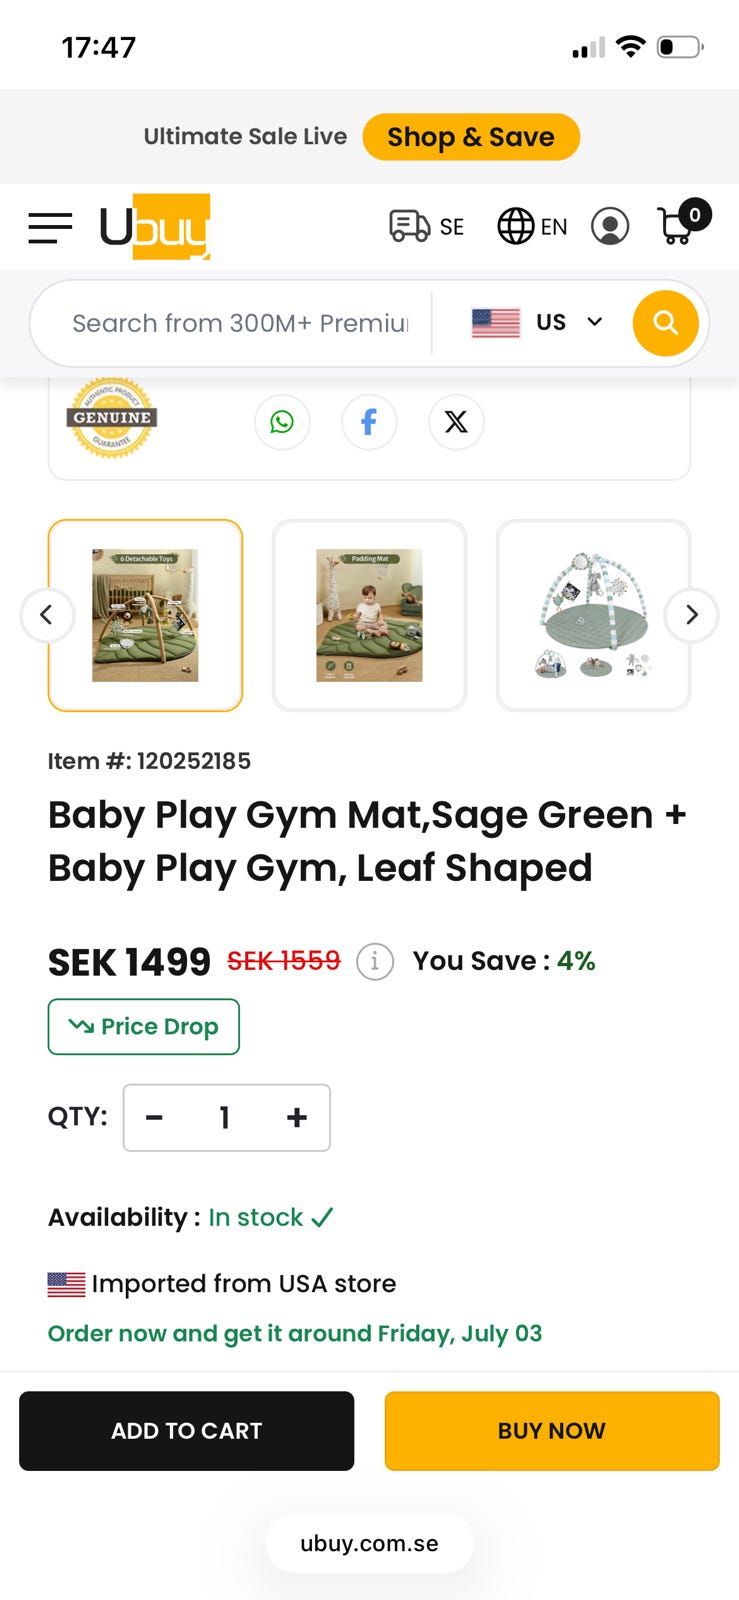View the shopping cart
The image size is (739, 1600).
coord(683,222)
